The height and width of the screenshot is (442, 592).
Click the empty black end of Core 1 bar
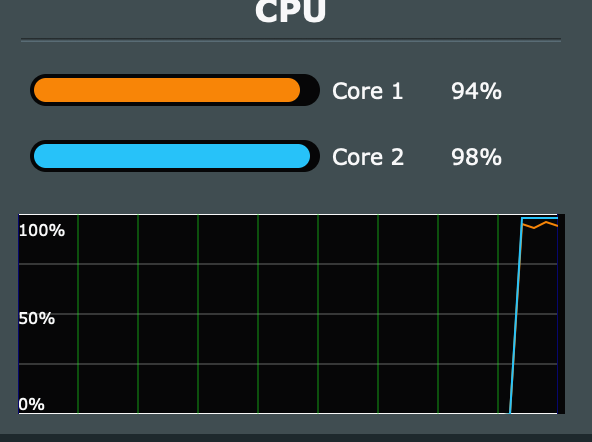point(310,90)
